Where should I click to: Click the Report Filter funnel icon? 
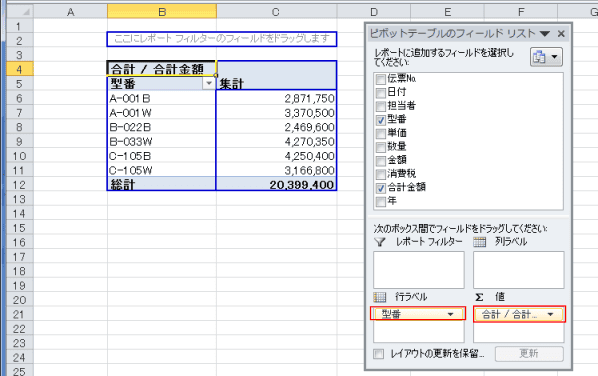[380, 242]
